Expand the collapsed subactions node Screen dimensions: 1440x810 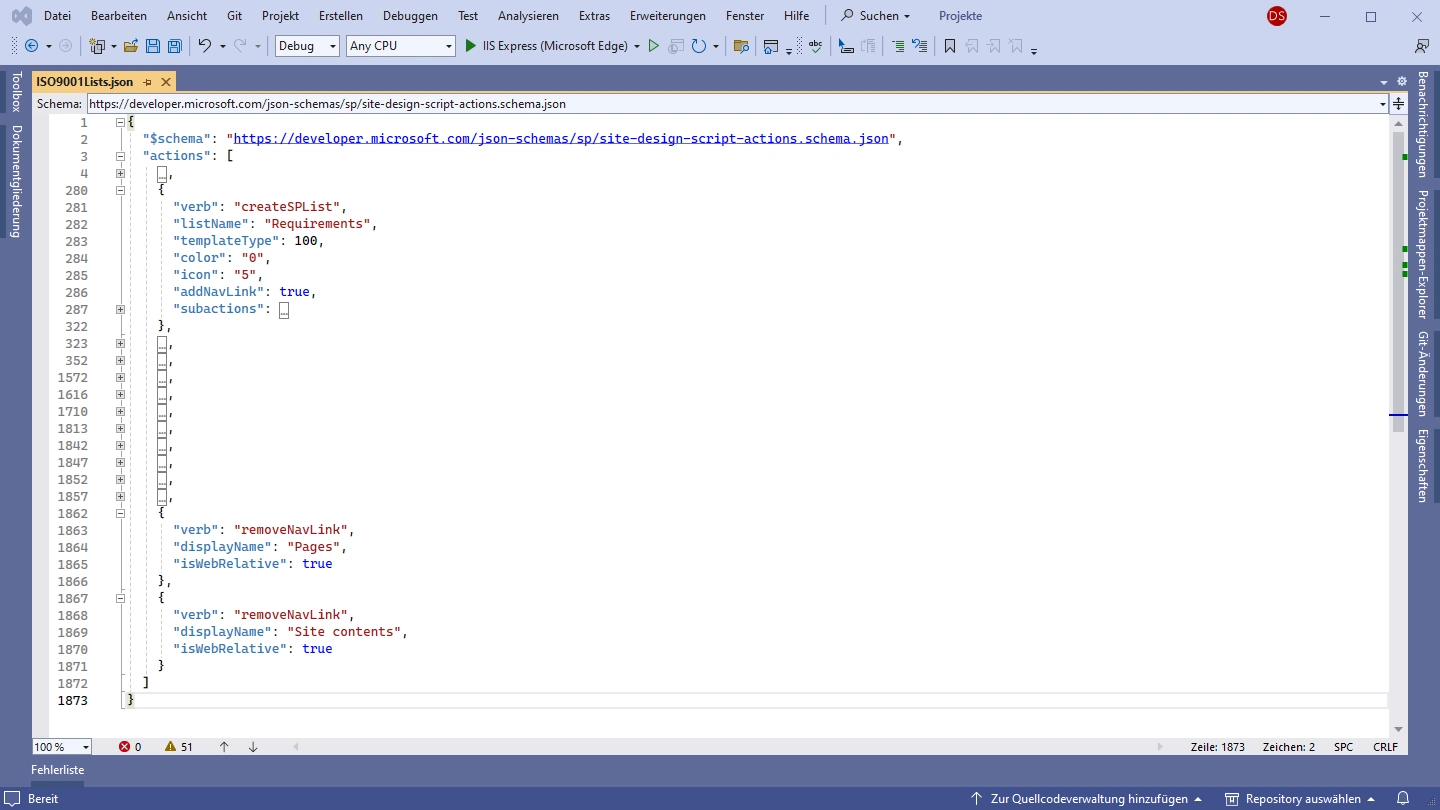120,309
